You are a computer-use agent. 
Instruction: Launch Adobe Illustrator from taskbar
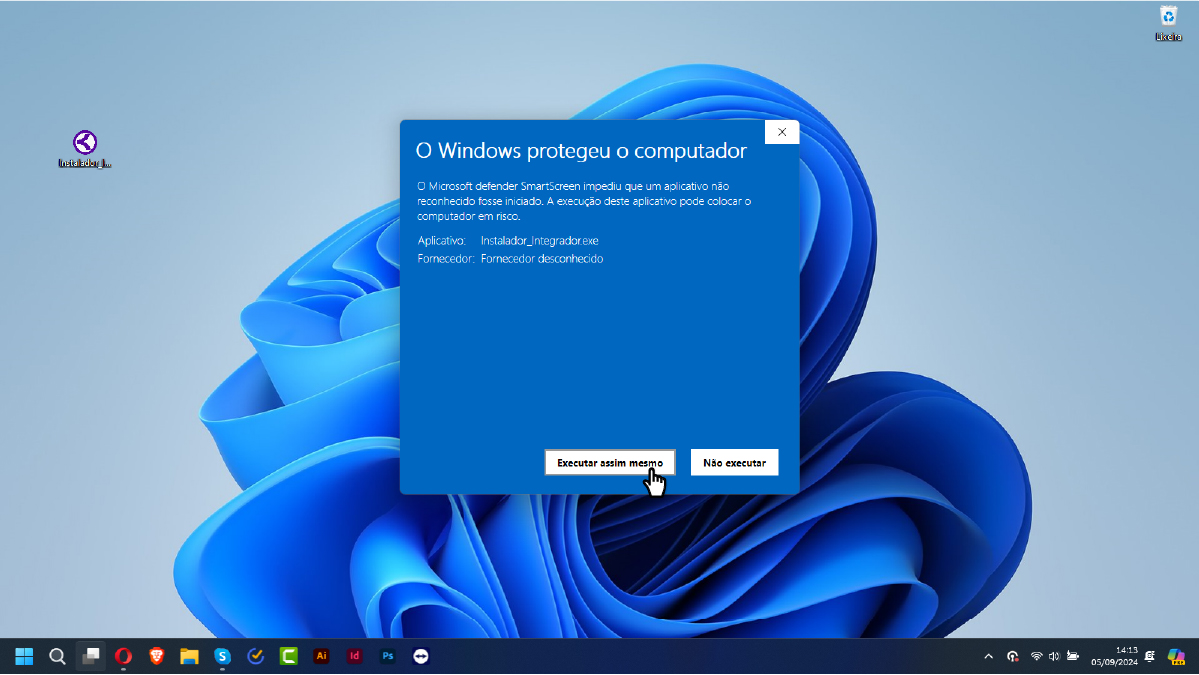(322, 656)
